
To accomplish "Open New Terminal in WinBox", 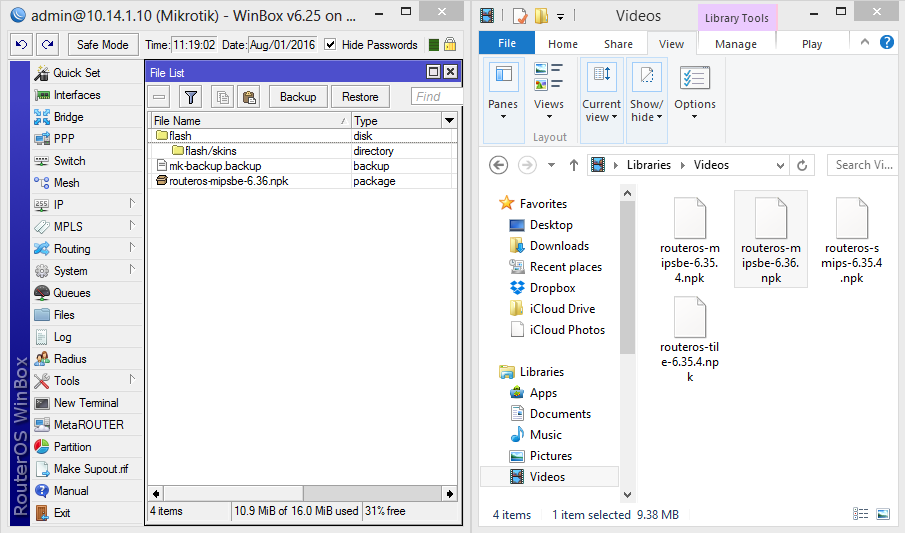I will (87, 402).
